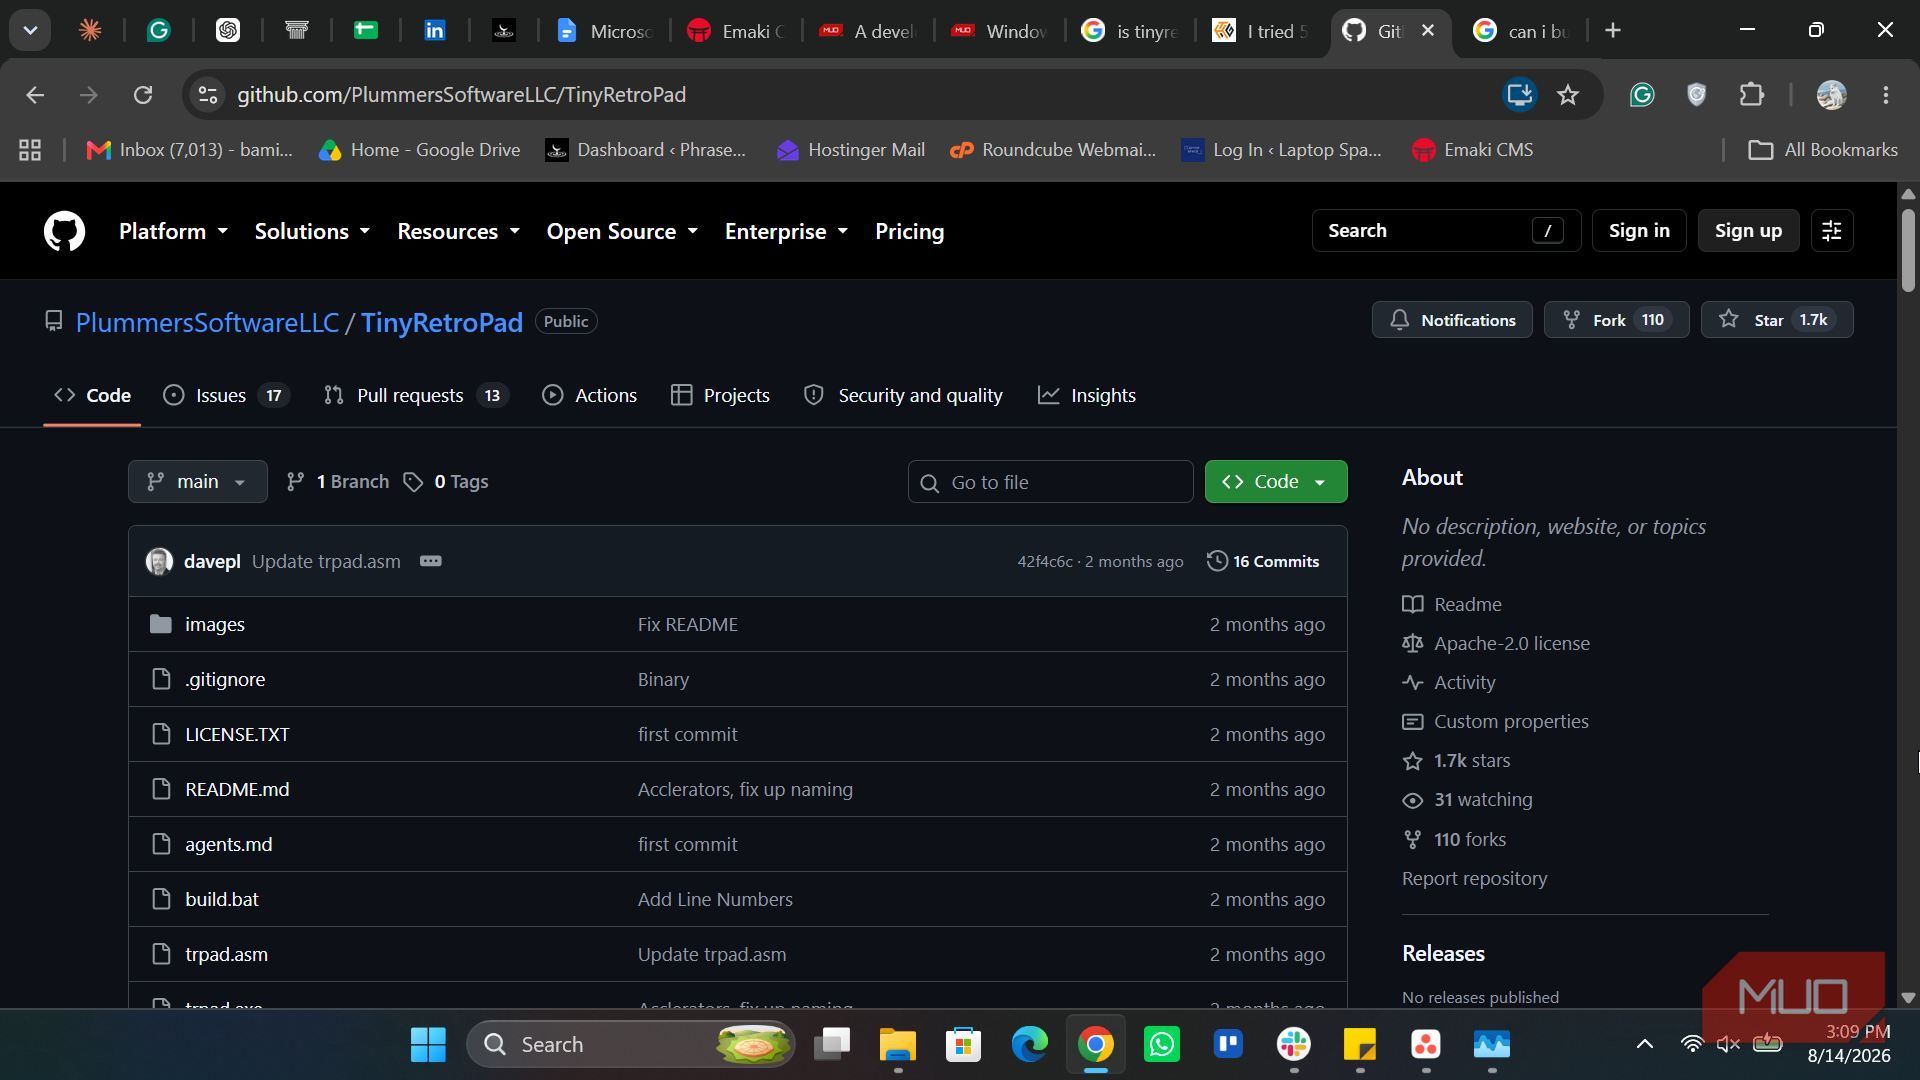Click the davepl avatar image
The width and height of the screenshot is (1920, 1080).
(x=159, y=561)
